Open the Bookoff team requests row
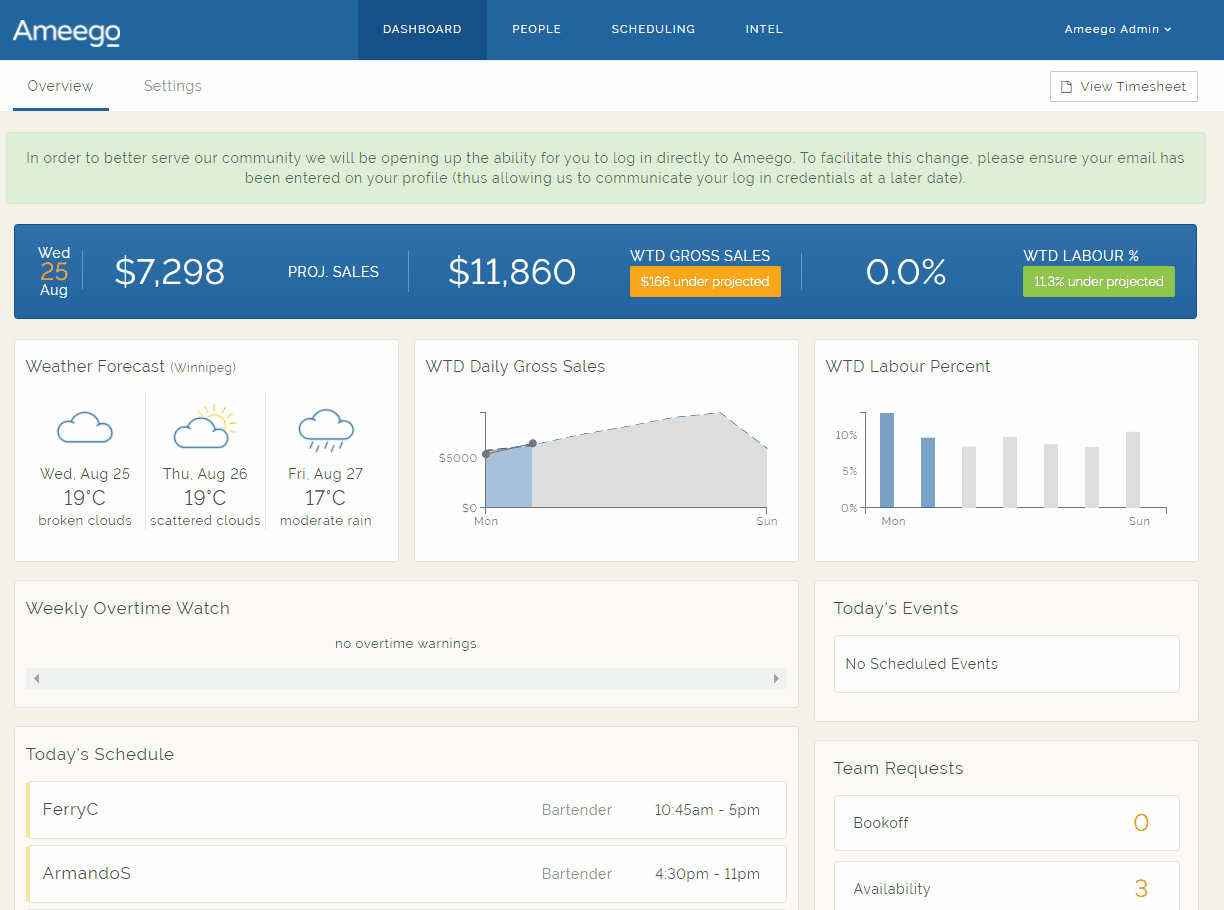Image resolution: width=1224 pixels, height=910 pixels. pos(1006,823)
